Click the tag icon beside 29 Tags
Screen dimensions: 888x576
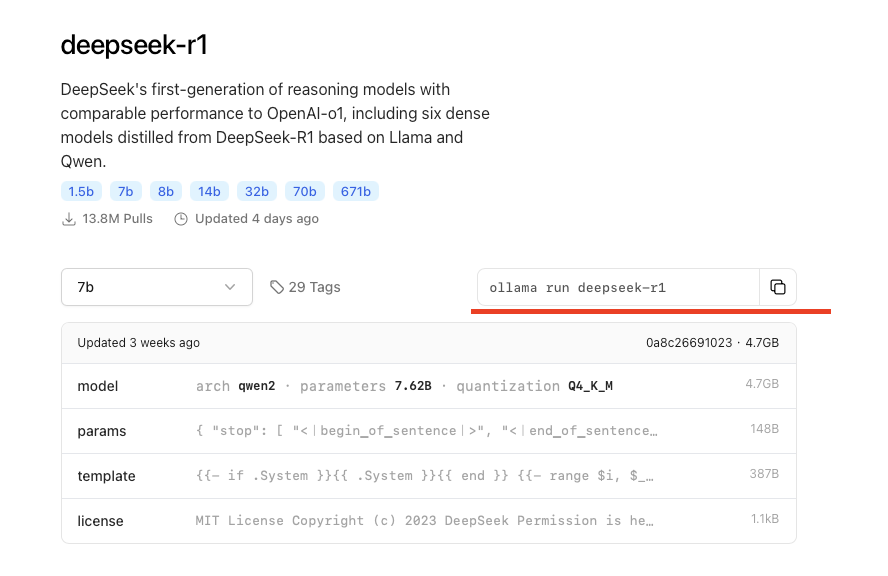tap(277, 287)
